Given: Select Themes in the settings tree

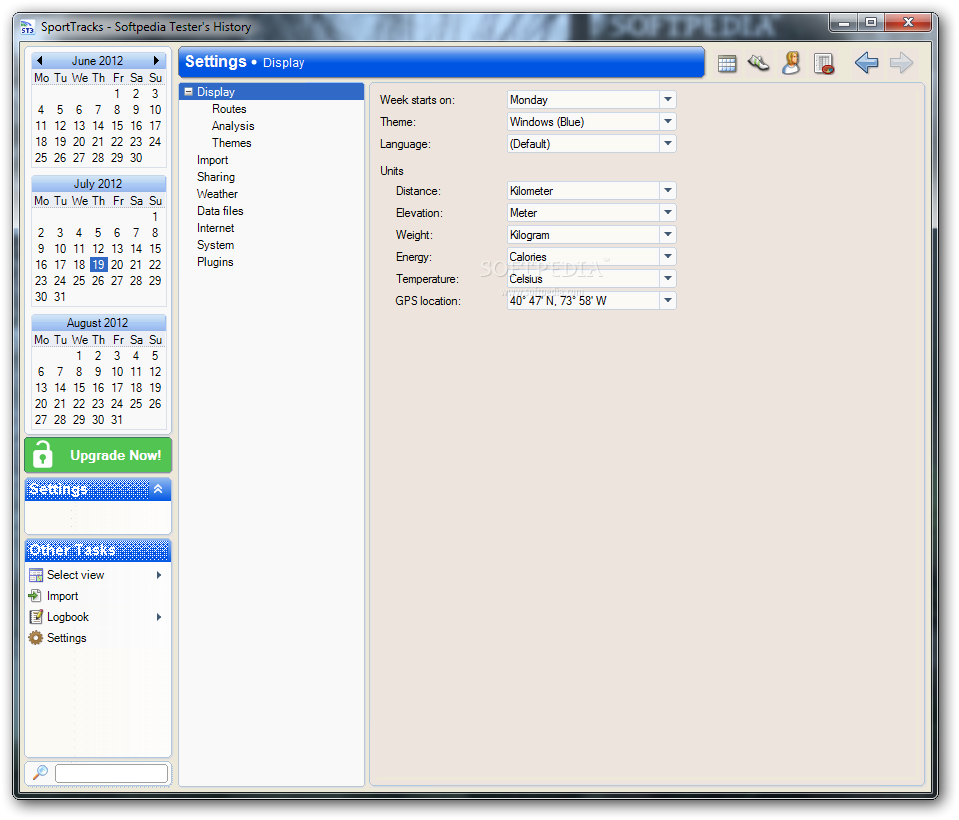Looking at the screenshot, I should pyautogui.click(x=232, y=143).
